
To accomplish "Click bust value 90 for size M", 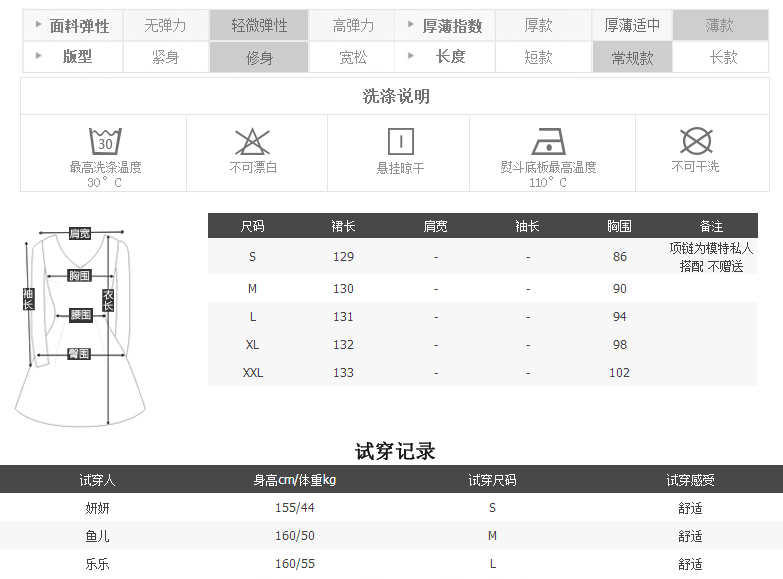I will point(620,289).
